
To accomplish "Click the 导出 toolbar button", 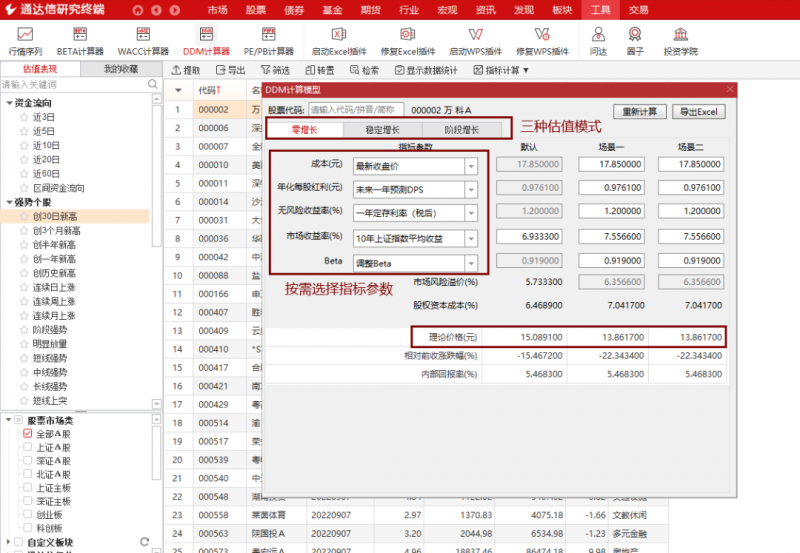I will pyautogui.click(x=231, y=70).
